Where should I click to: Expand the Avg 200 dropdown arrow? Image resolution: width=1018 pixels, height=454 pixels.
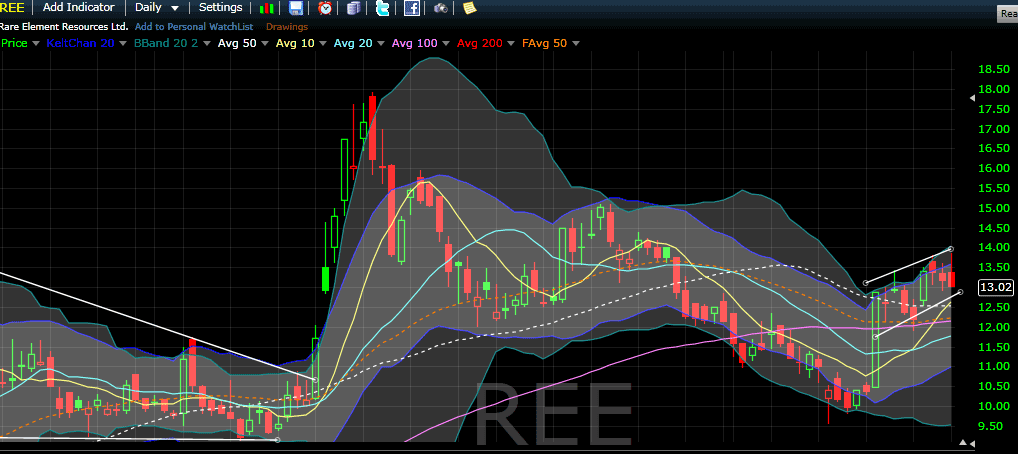coord(510,44)
